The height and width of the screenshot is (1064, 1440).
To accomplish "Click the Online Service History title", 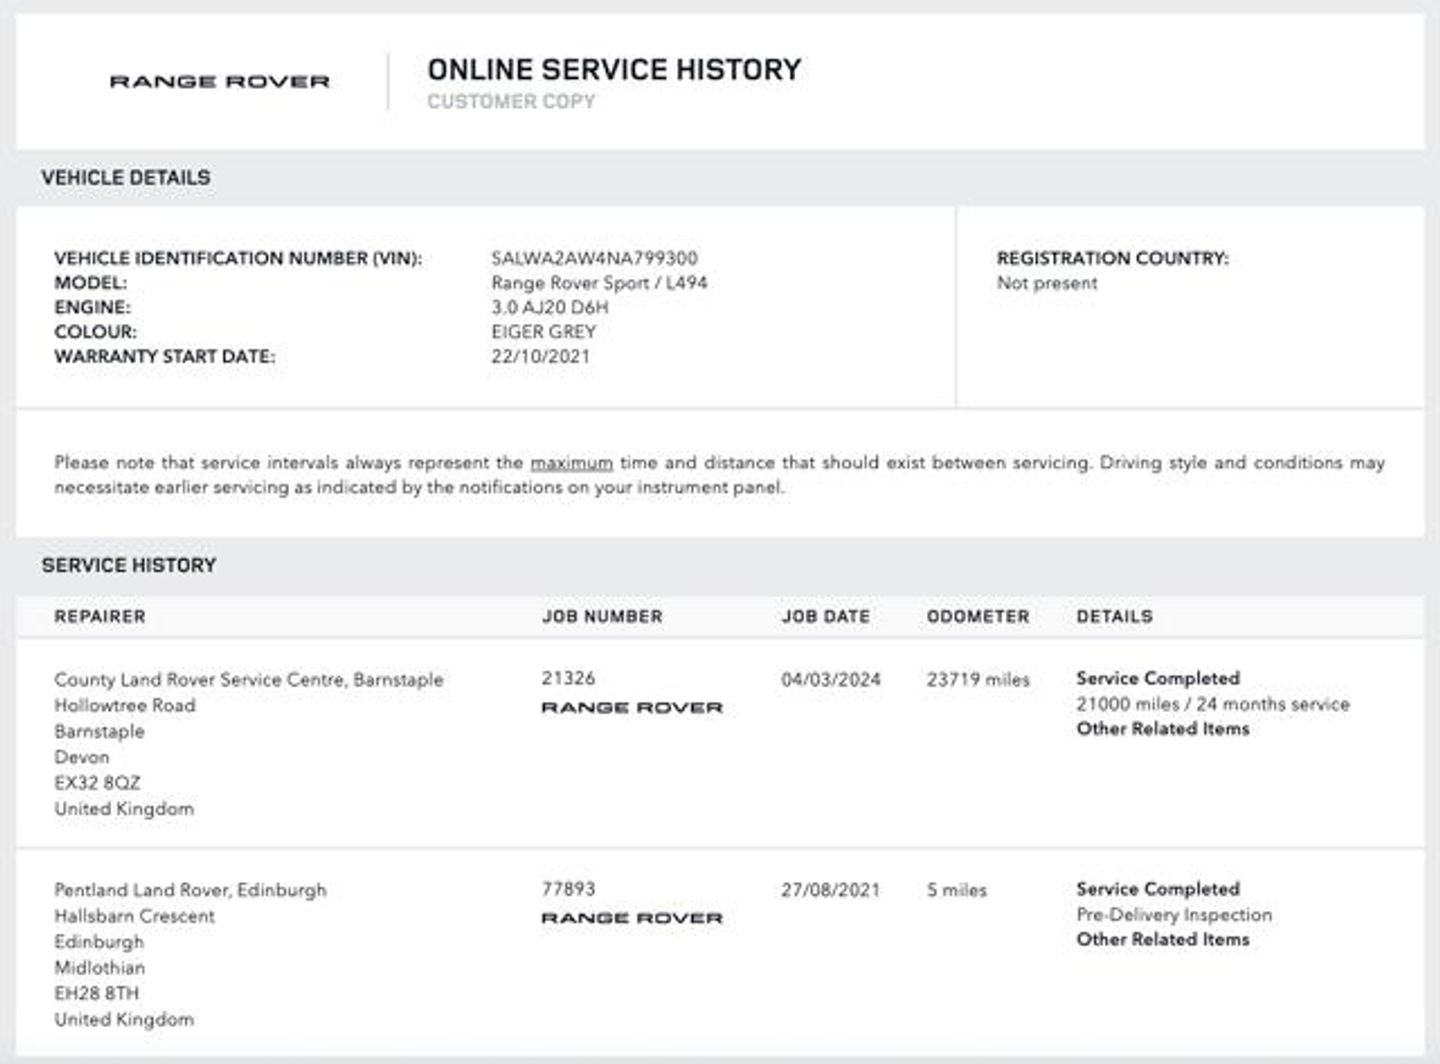I will click(614, 70).
